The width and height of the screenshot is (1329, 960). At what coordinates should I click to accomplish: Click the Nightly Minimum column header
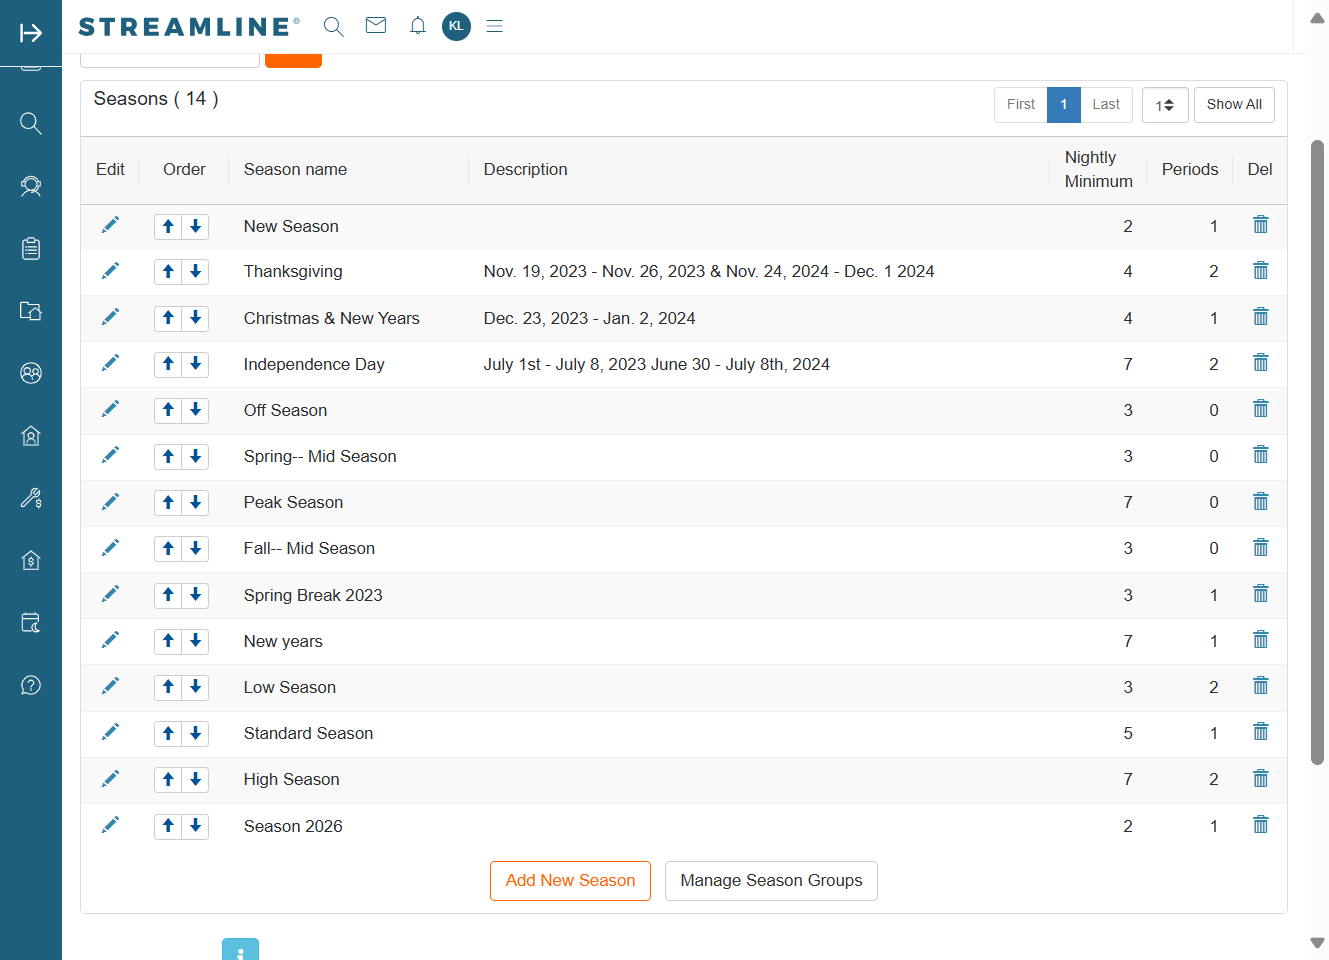pos(1098,170)
